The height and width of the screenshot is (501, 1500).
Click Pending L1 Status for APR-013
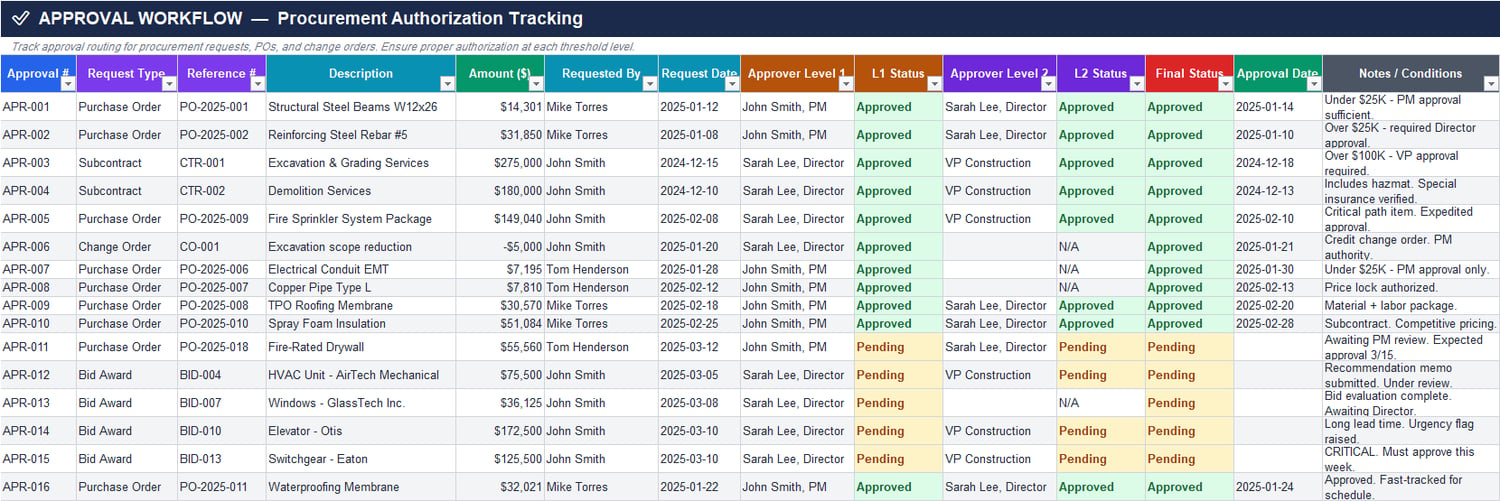pos(898,403)
